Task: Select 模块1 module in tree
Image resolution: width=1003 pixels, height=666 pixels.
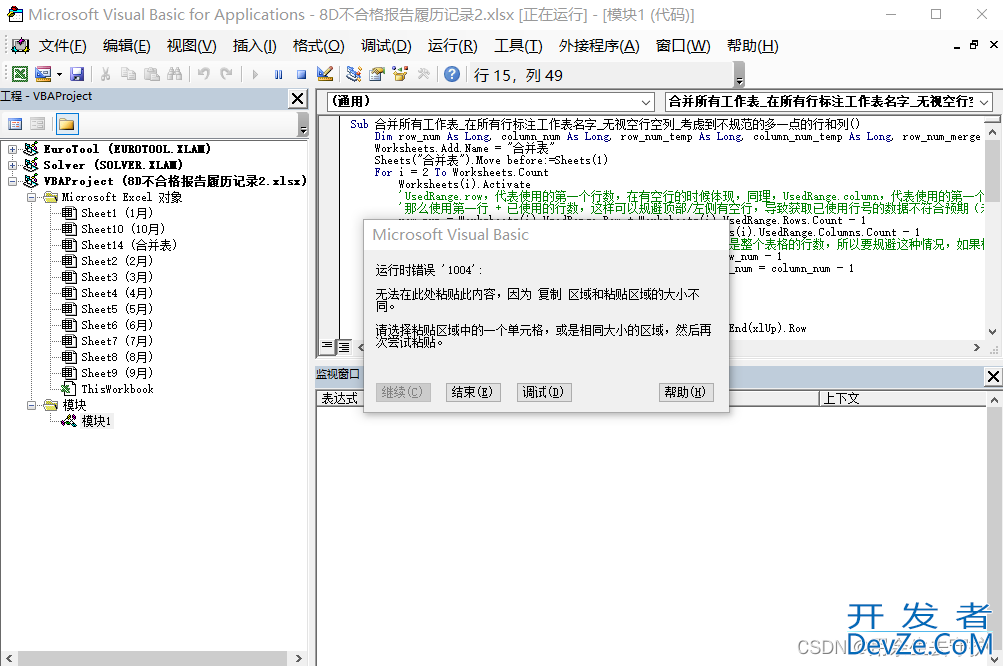Action: pos(97,421)
